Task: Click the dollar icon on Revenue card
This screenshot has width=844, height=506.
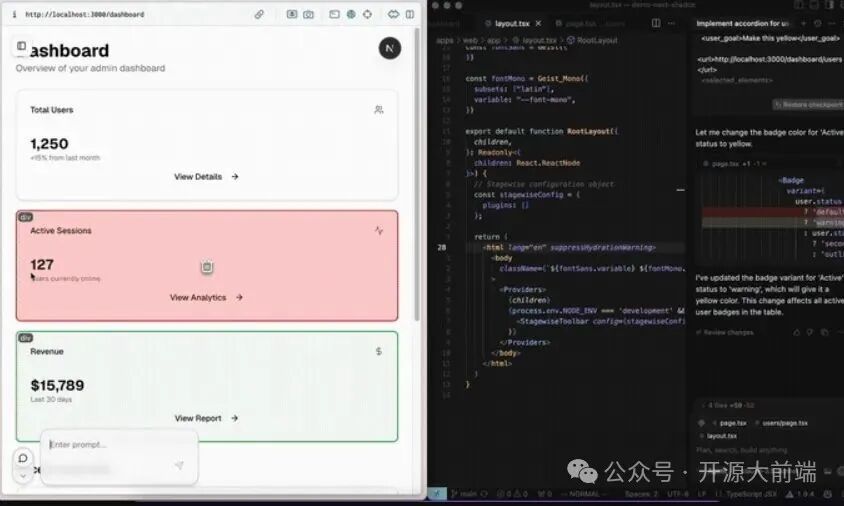Action: pos(379,352)
